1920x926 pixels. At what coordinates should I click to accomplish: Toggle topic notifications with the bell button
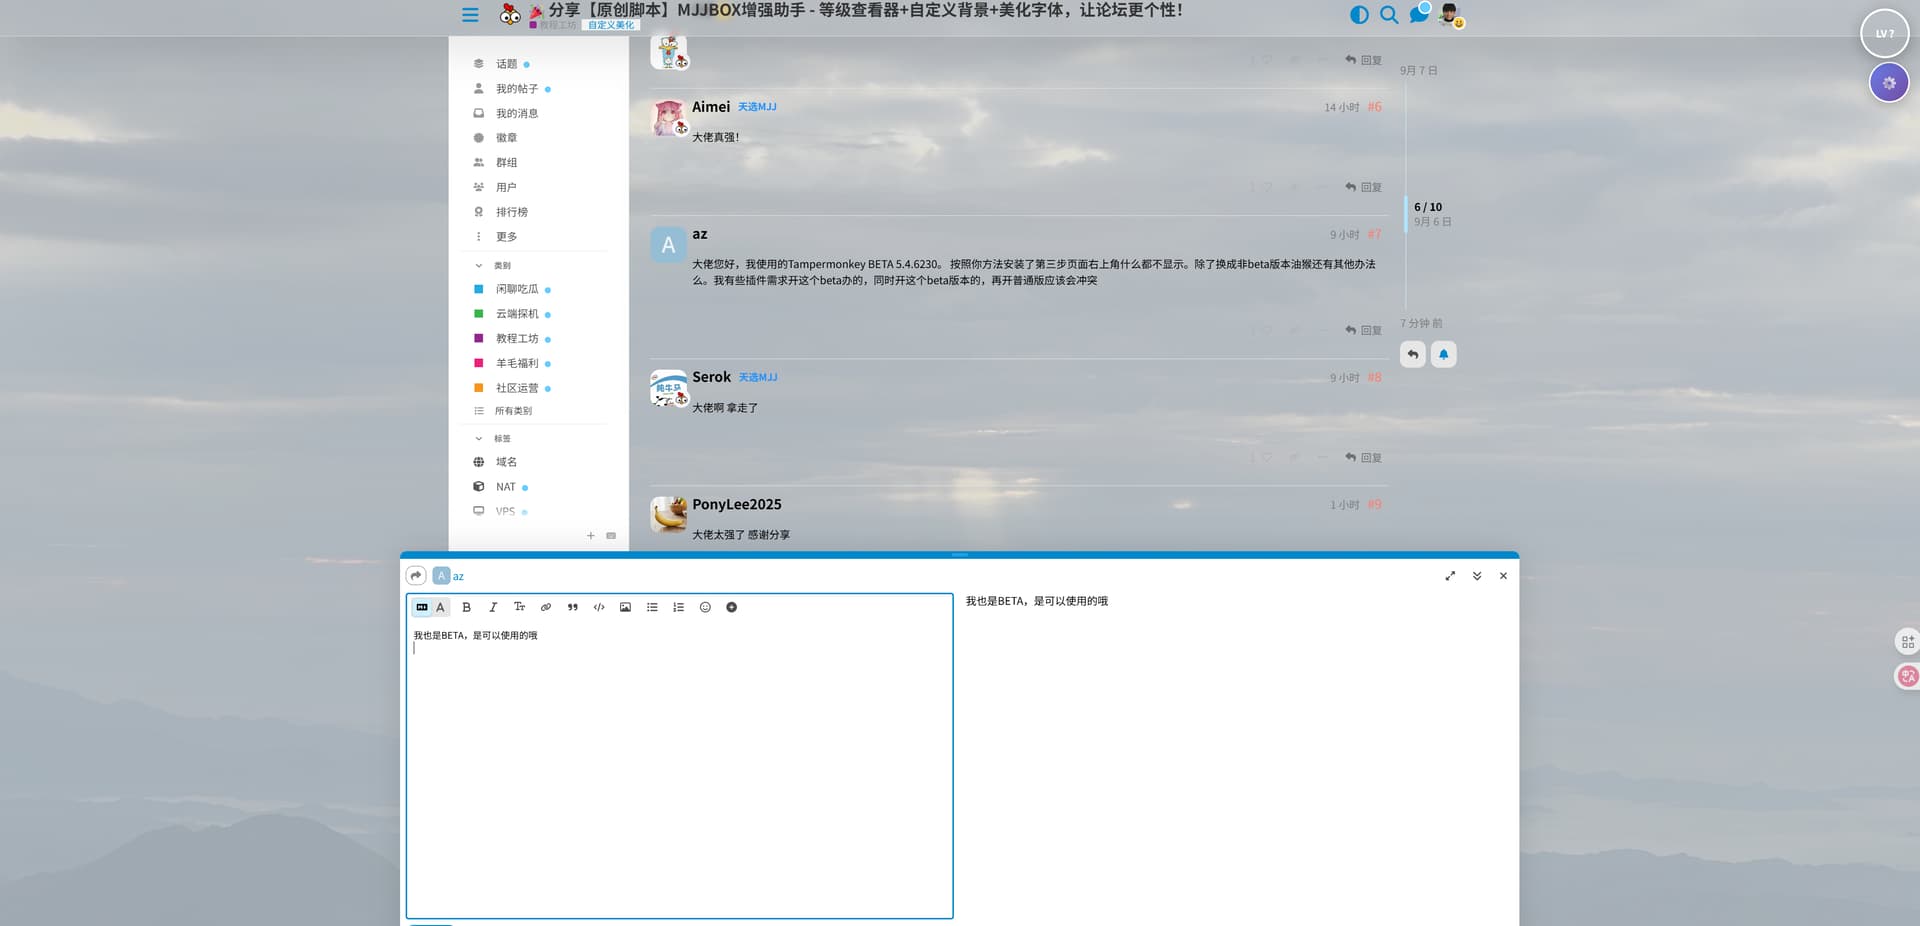pos(1443,354)
